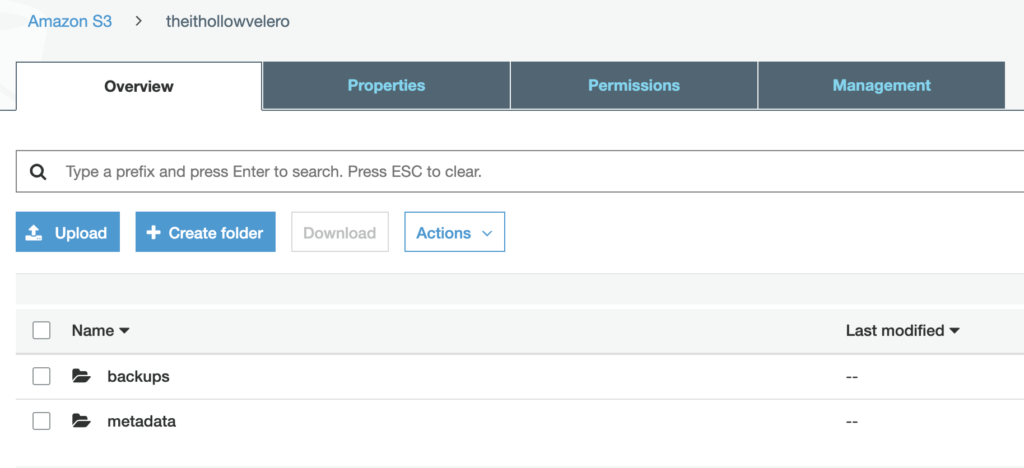Click the plus icon for Create folder
The height and width of the screenshot is (468, 1024).
(153, 233)
